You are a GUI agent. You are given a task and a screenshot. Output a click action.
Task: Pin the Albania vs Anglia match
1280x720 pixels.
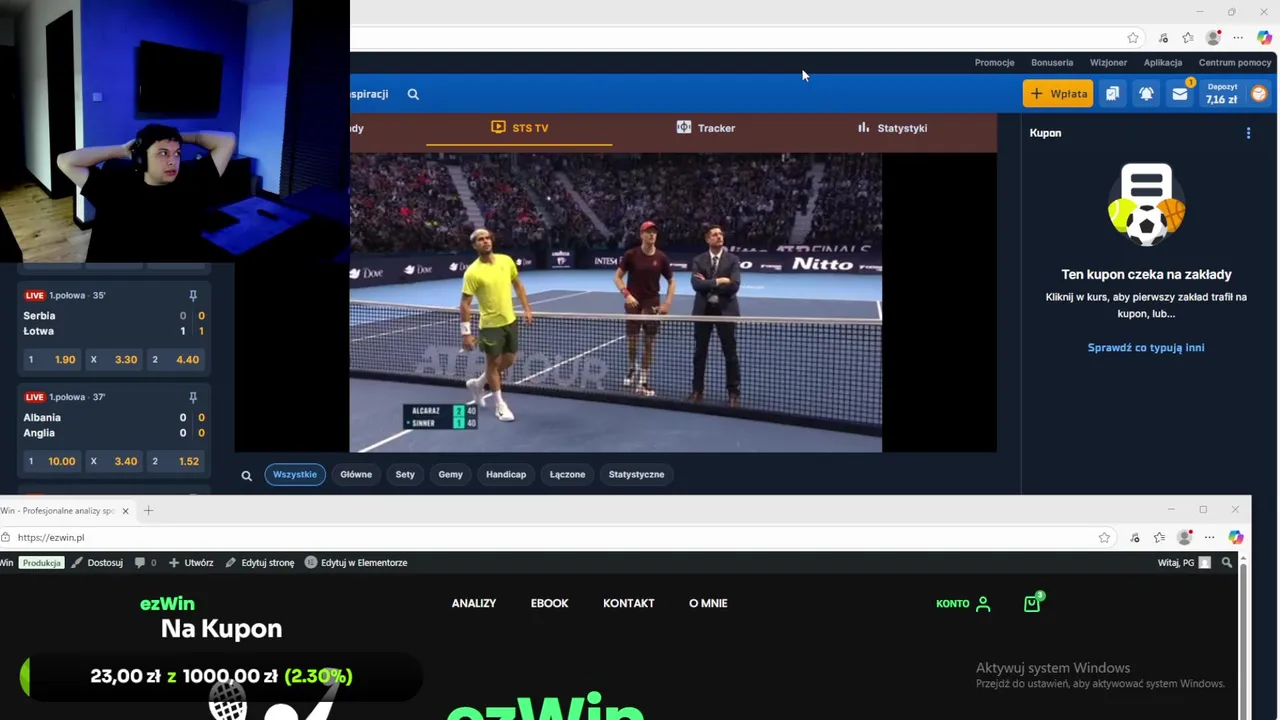point(193,398)
